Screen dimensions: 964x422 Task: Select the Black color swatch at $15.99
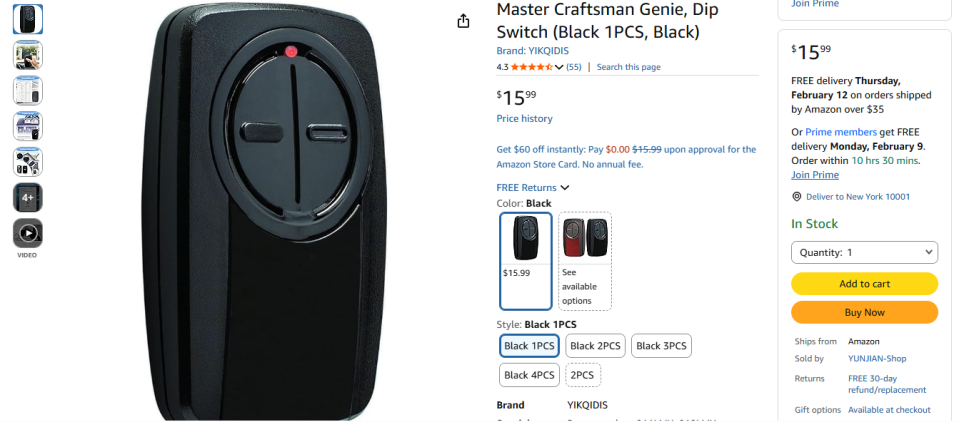tap(525, 260)
